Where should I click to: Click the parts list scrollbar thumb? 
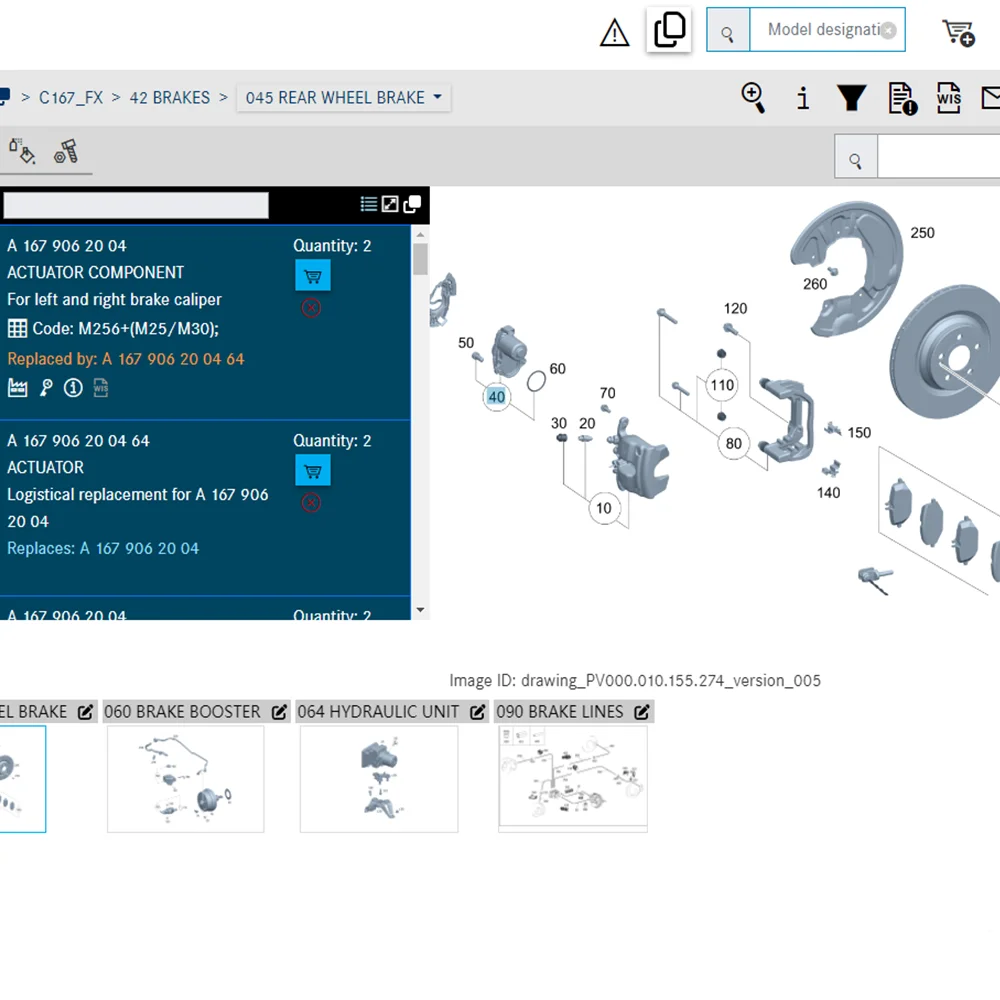(x=420, y=260)
